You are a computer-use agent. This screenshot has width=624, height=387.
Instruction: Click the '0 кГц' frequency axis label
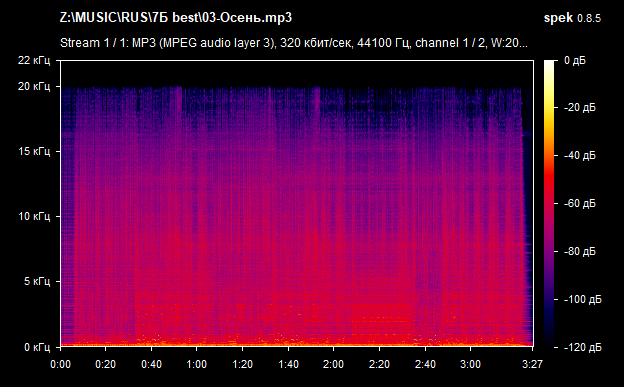click(37, 347)
